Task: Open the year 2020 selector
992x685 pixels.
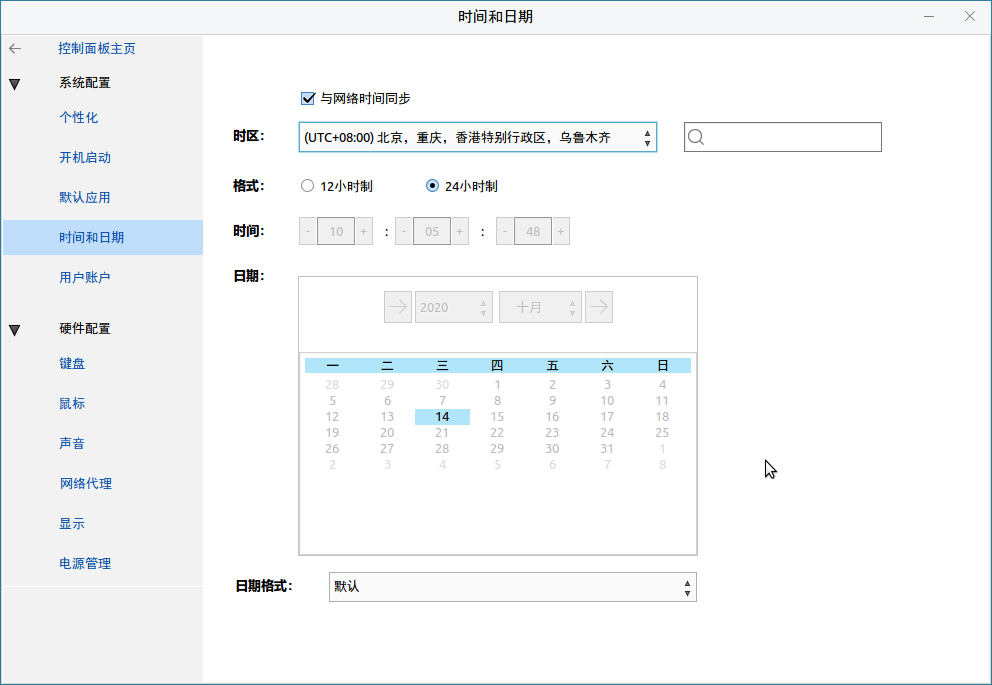Action: pyautogui.click(x=454, y=307)
